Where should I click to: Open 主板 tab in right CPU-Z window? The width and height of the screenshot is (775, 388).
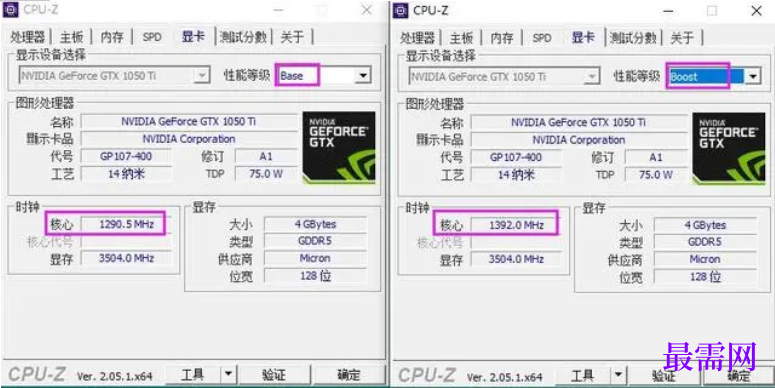coord(462,38)
